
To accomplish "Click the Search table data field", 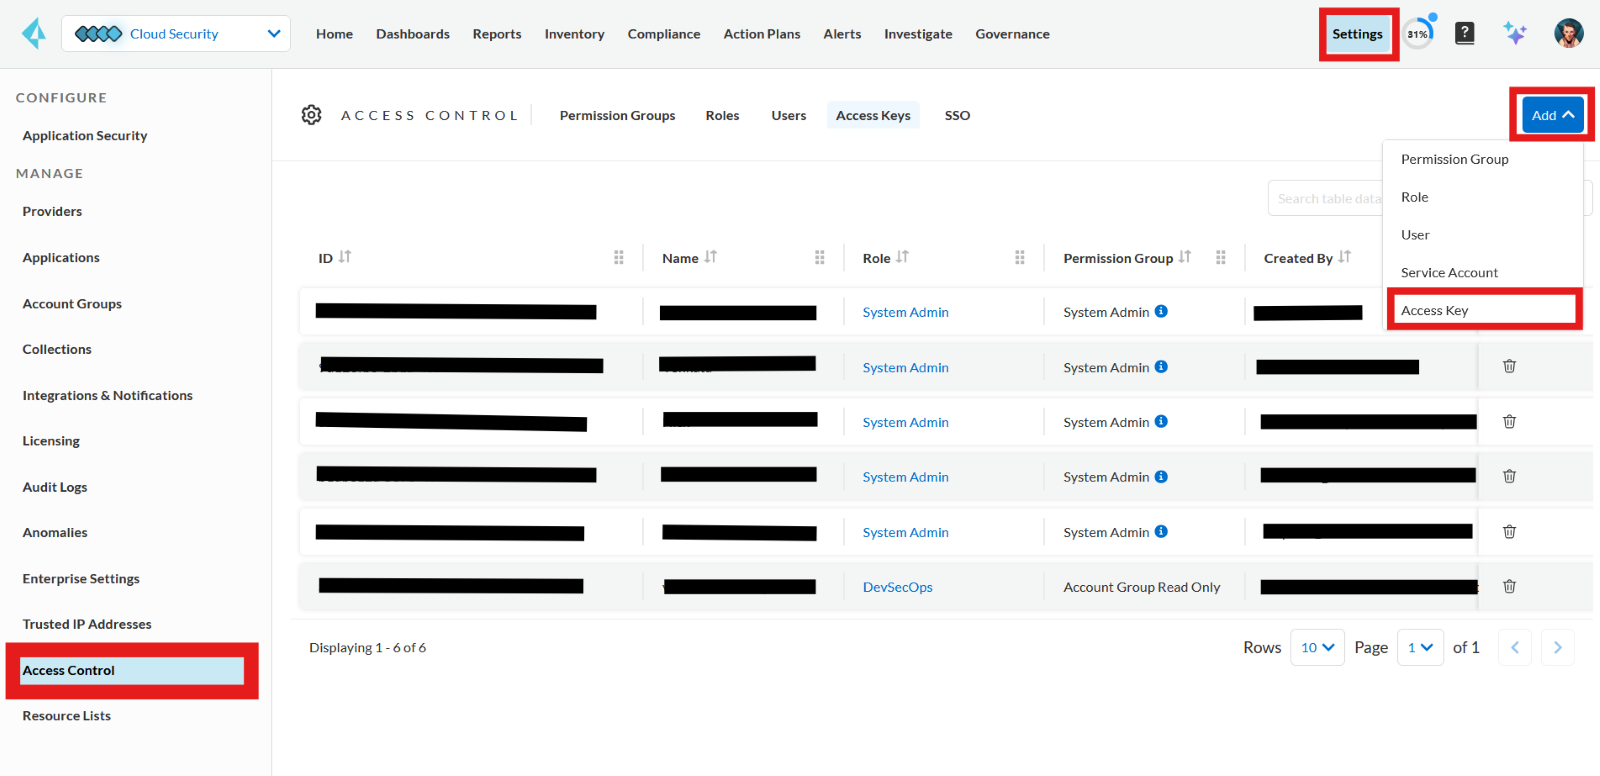I will [x=1325, y=198].
